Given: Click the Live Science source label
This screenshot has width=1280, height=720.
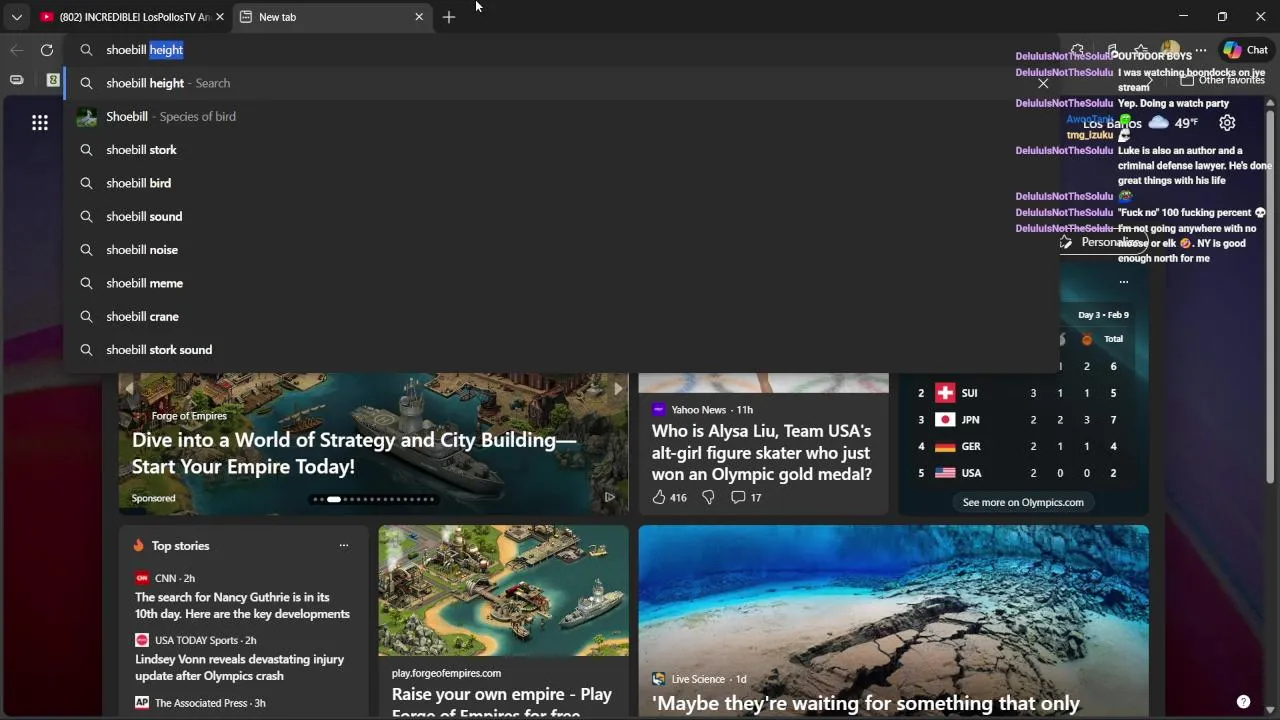Looking at the screenshot, I should coord(698,679).
